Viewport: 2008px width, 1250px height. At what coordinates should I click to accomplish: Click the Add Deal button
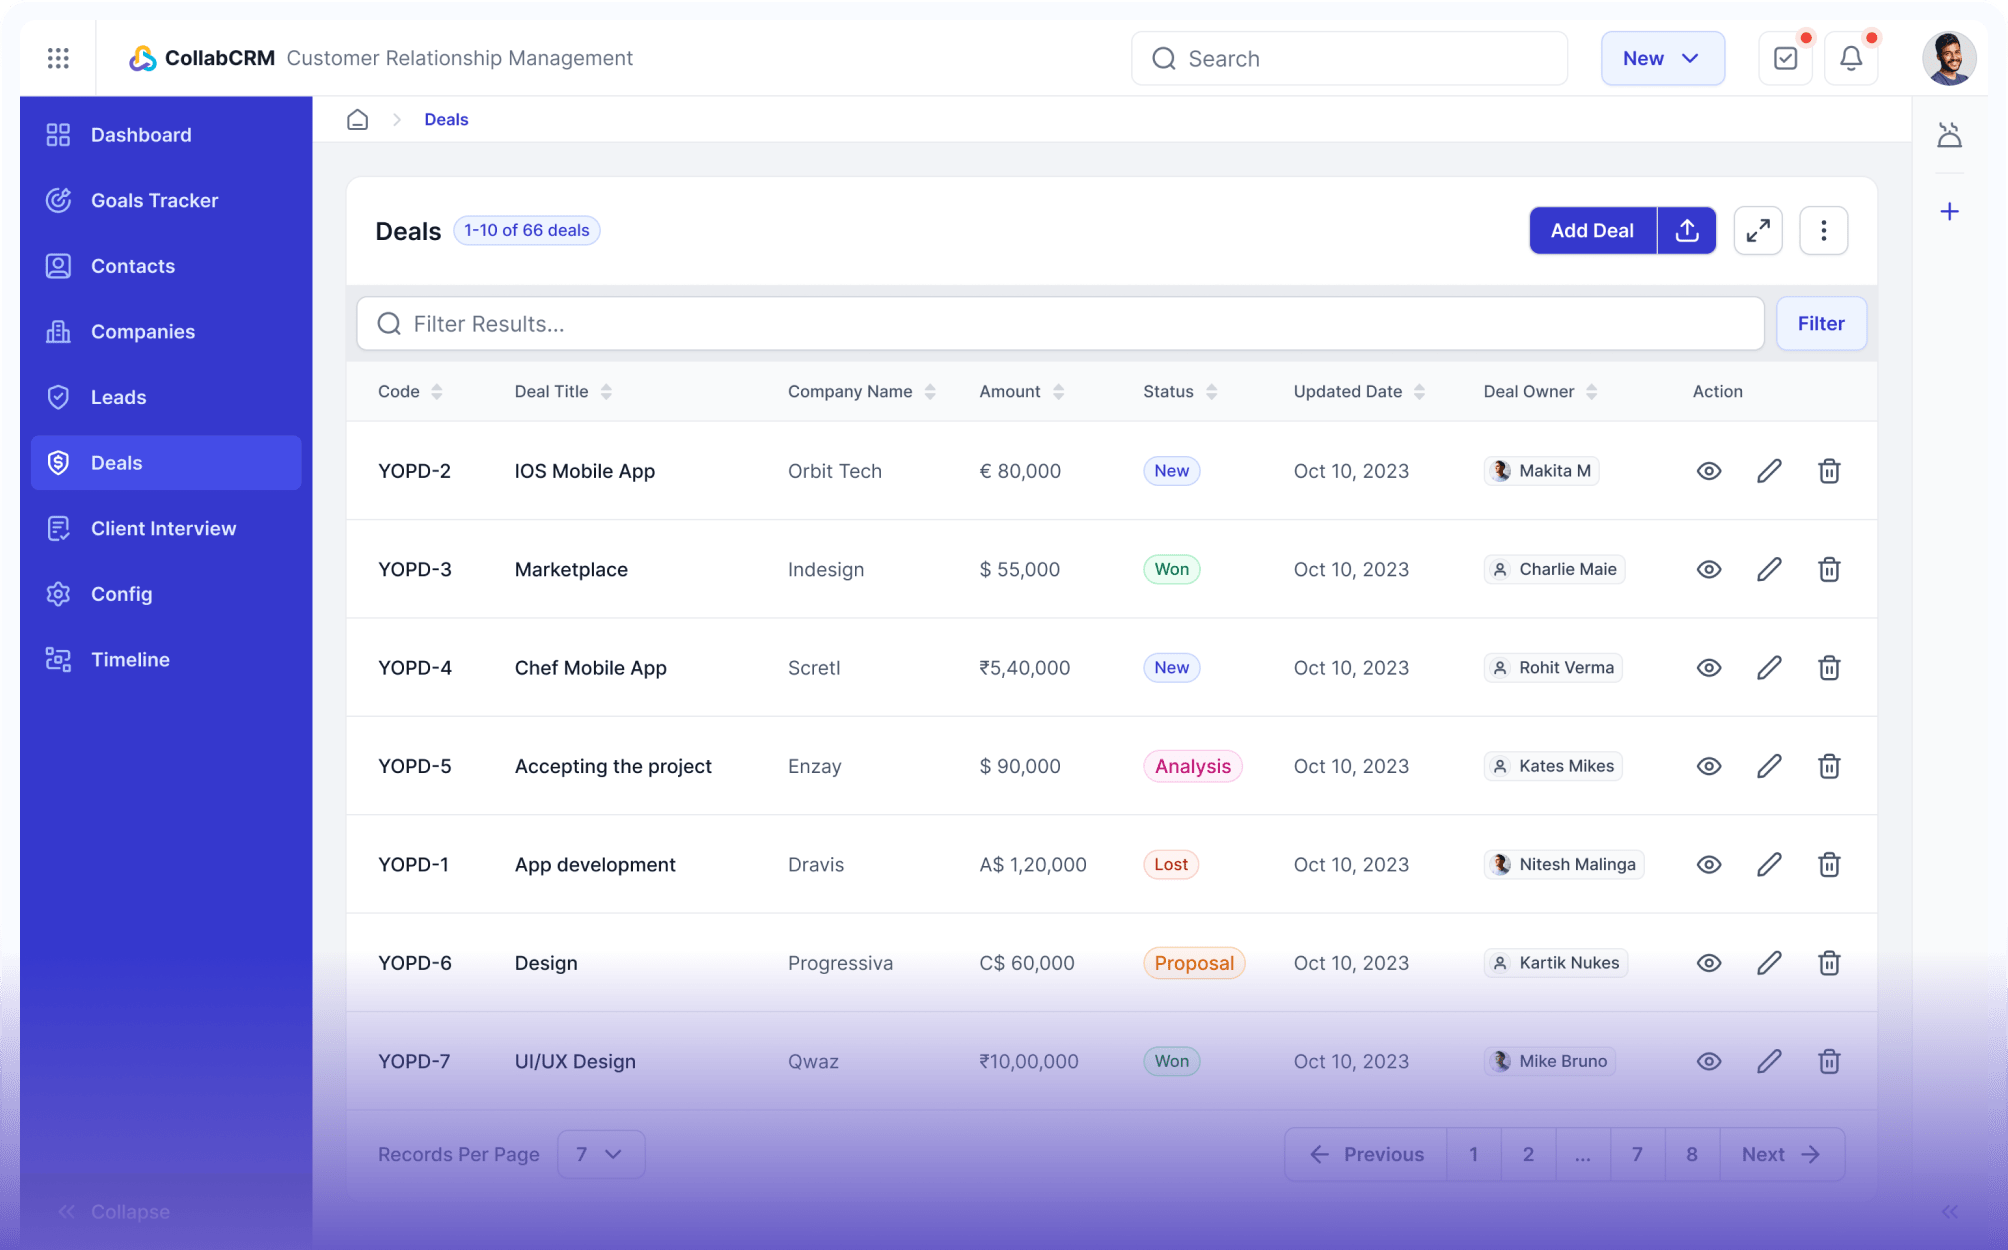tap(1592, 231)
